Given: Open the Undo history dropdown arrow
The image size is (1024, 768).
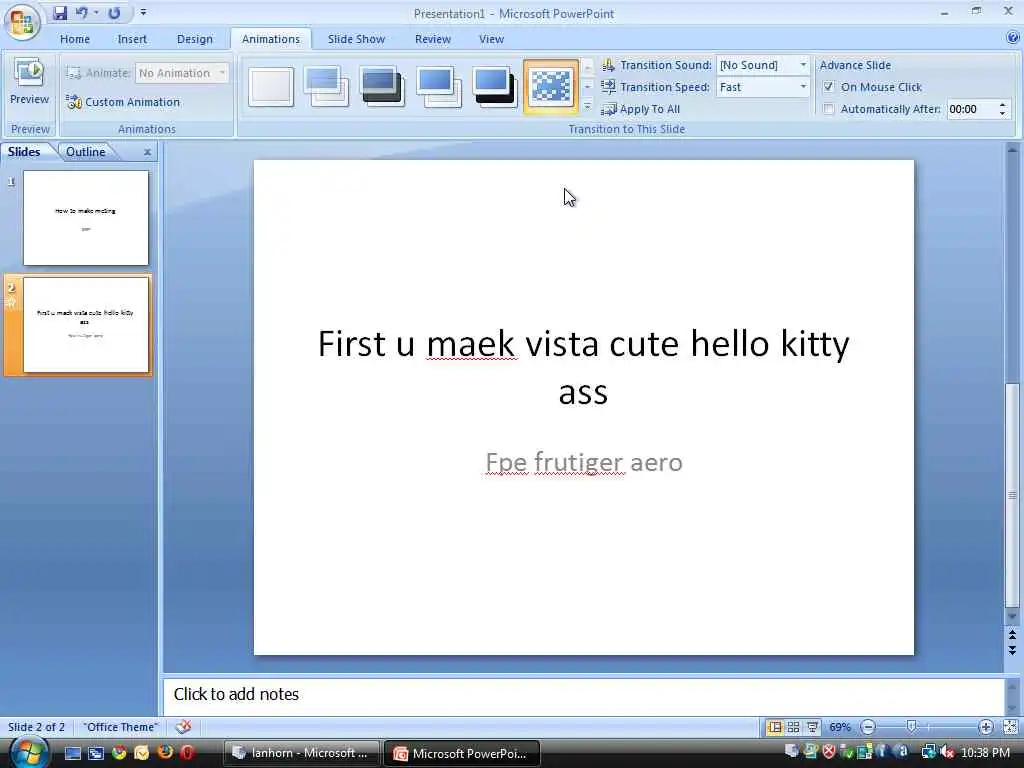Looking at the screenshot, I should (x=96, y=13).
